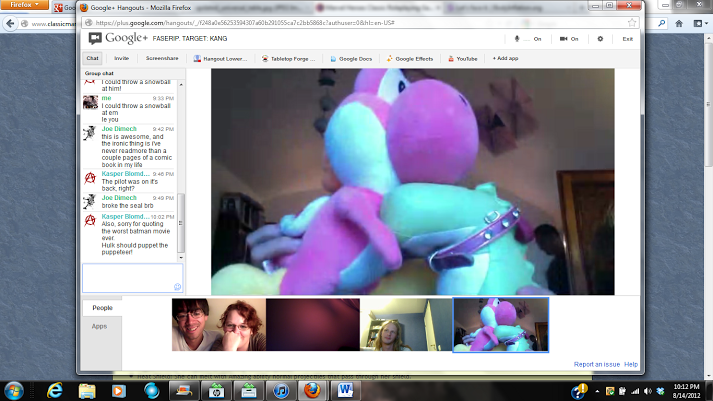Click the chat message input box
The image size is (713, 401).
click(x=132, y=278)
